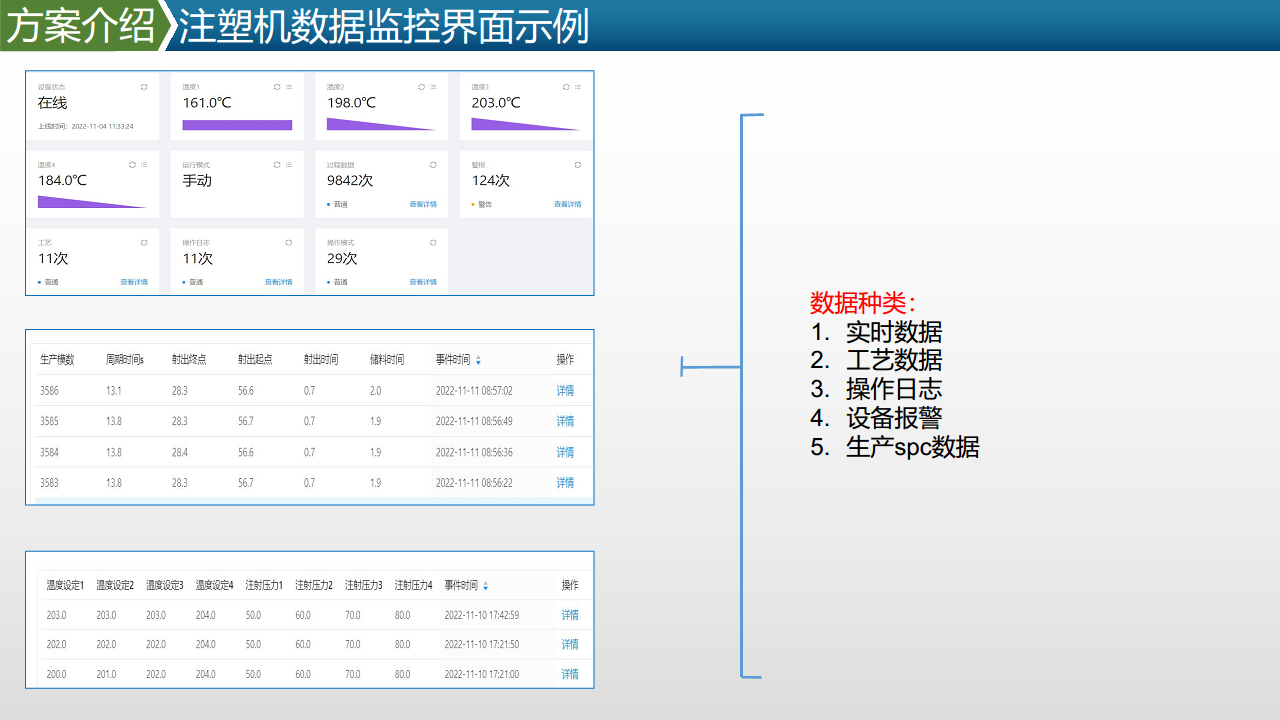Open the list icon on 温度4 card
Viewport: 1280px width, 720px height.
pyautogui.click(x=144, y=164)
